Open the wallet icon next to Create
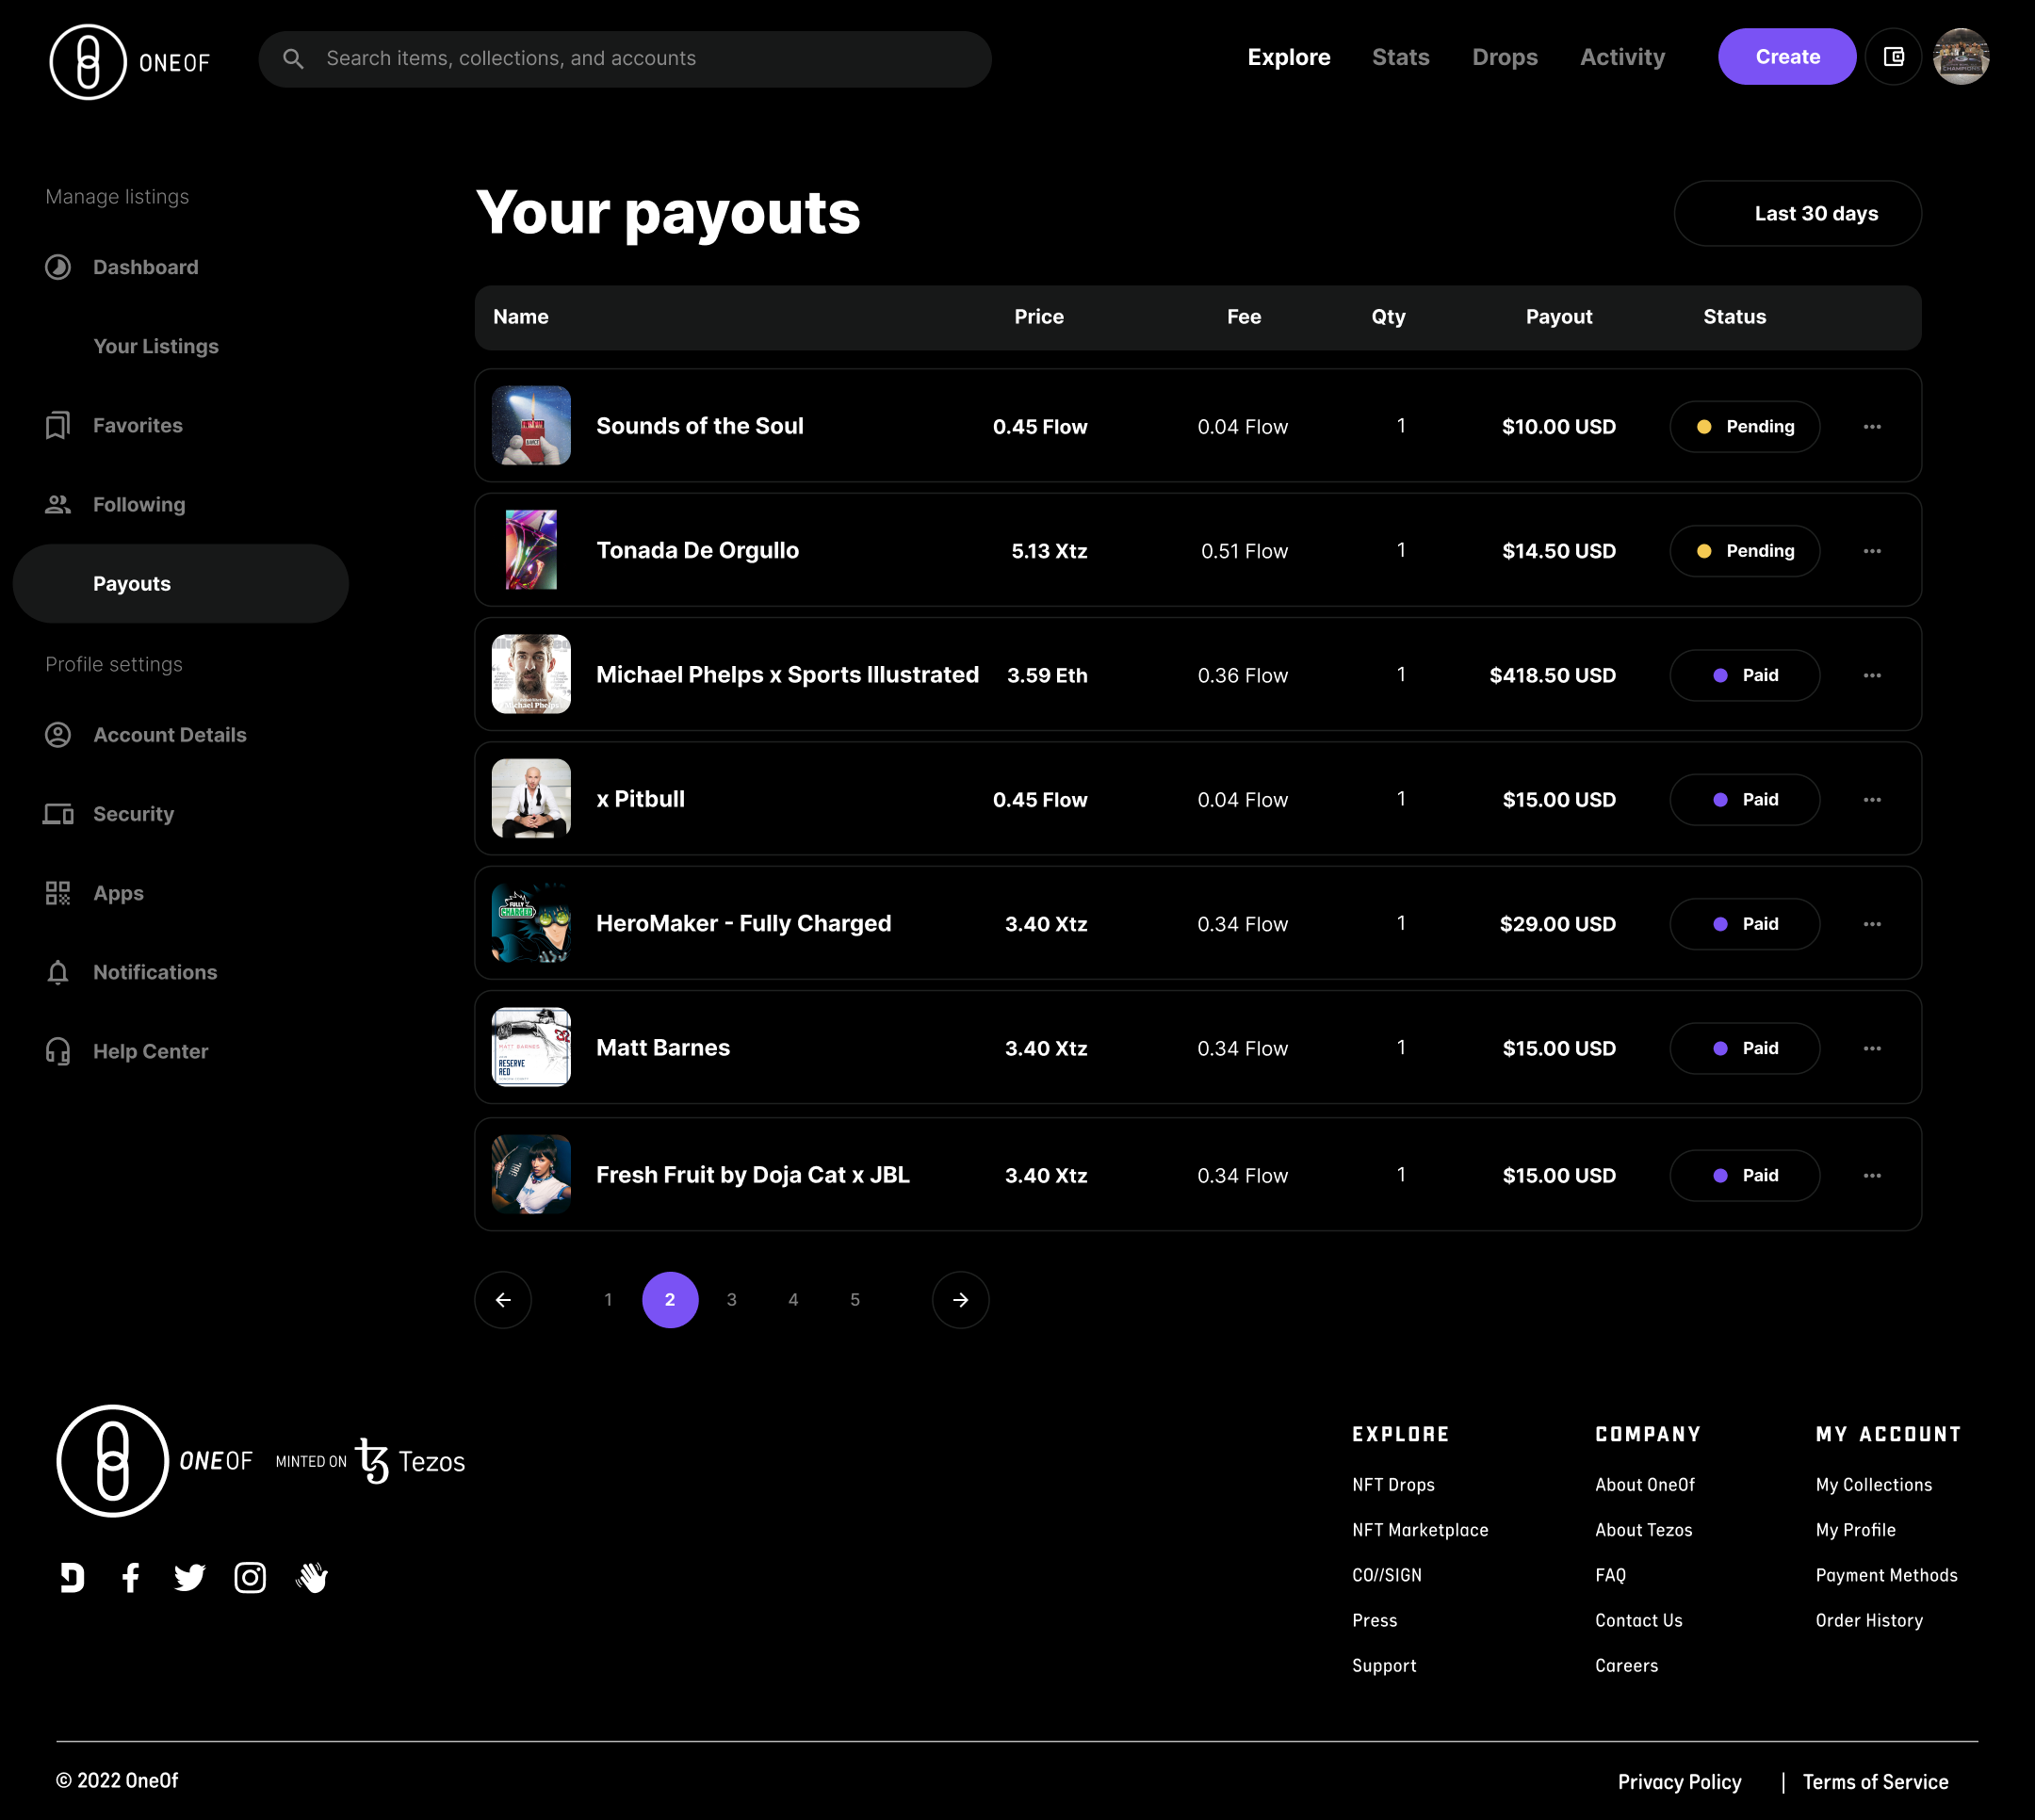2035x1820 pixels. click(1893, 57)
